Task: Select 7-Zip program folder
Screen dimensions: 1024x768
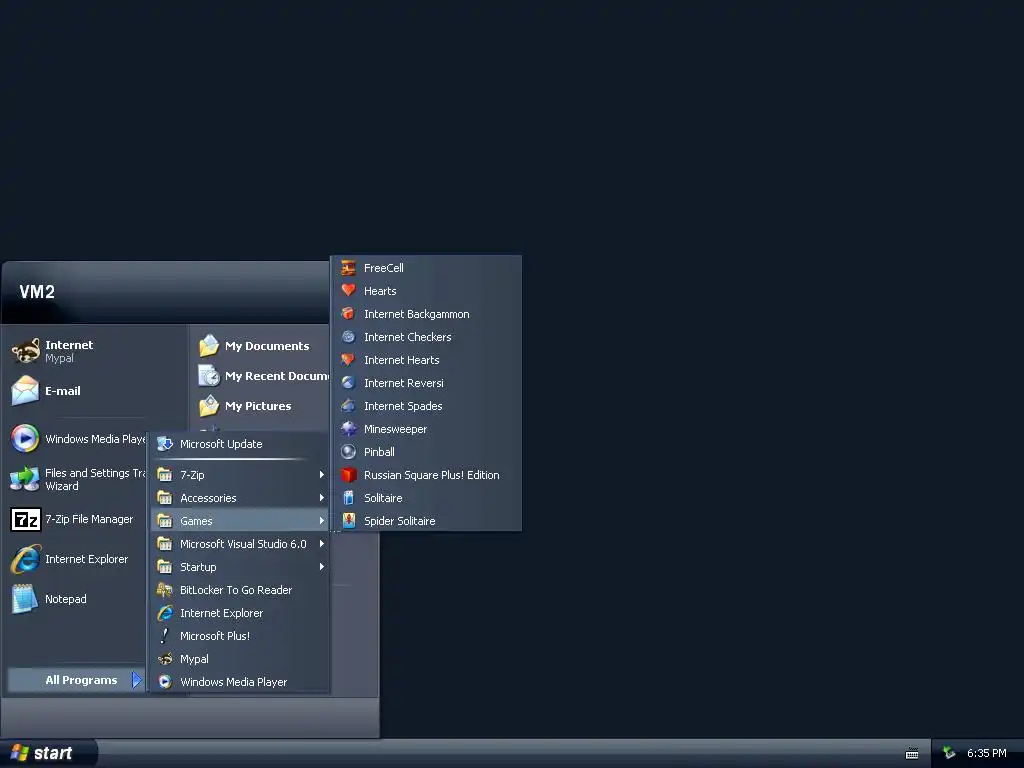Action: [240, 475]
